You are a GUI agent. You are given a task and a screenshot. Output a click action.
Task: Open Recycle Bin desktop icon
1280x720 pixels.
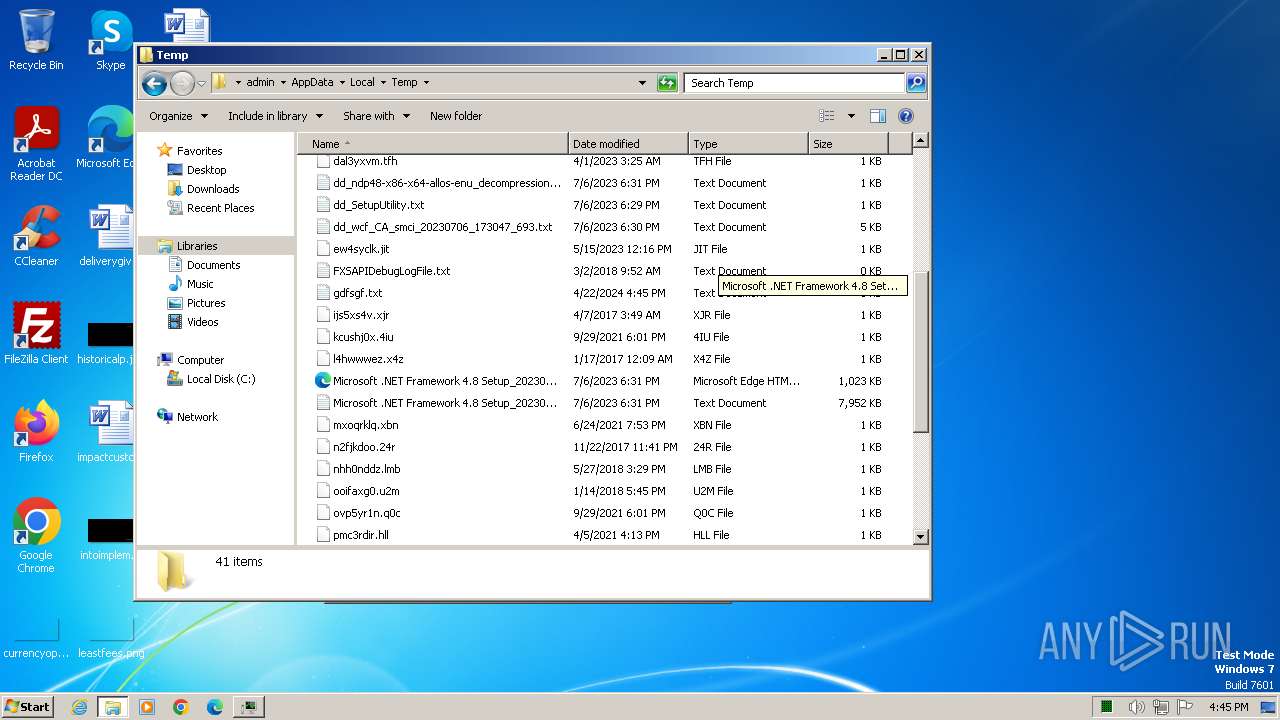point(36,41)
